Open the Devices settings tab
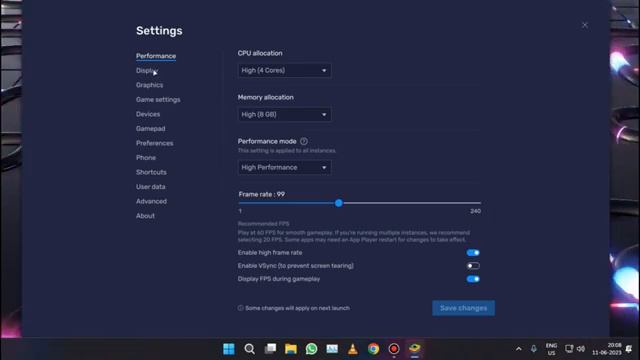 148,114
